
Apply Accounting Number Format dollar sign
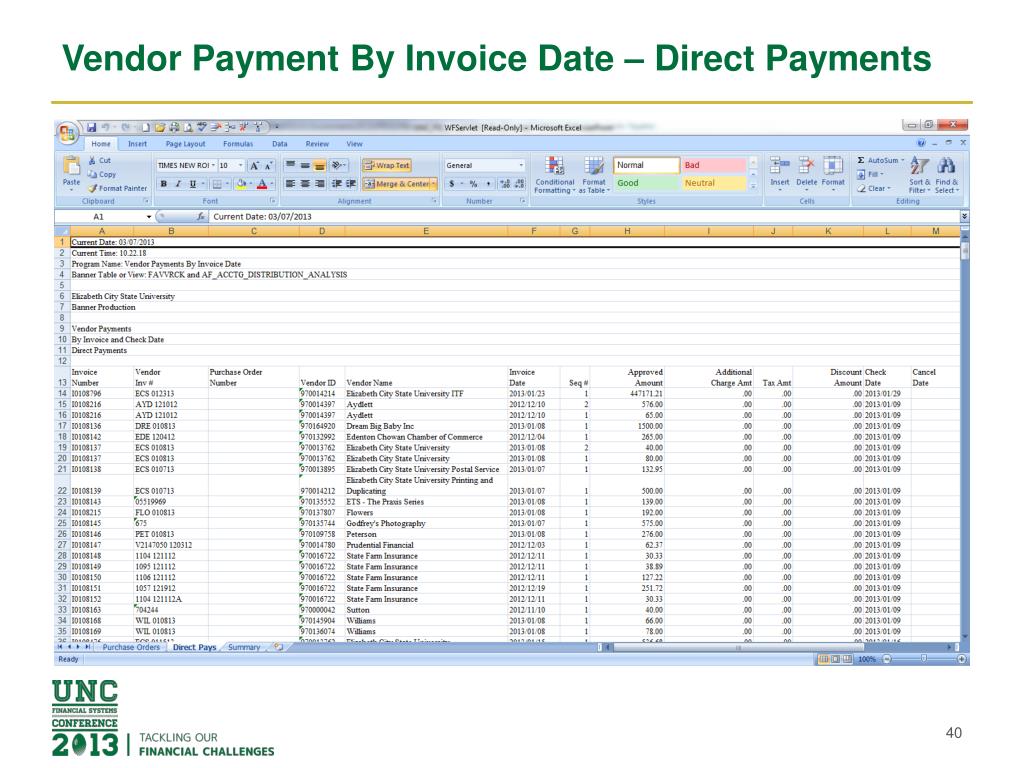(x=451, y=184)
